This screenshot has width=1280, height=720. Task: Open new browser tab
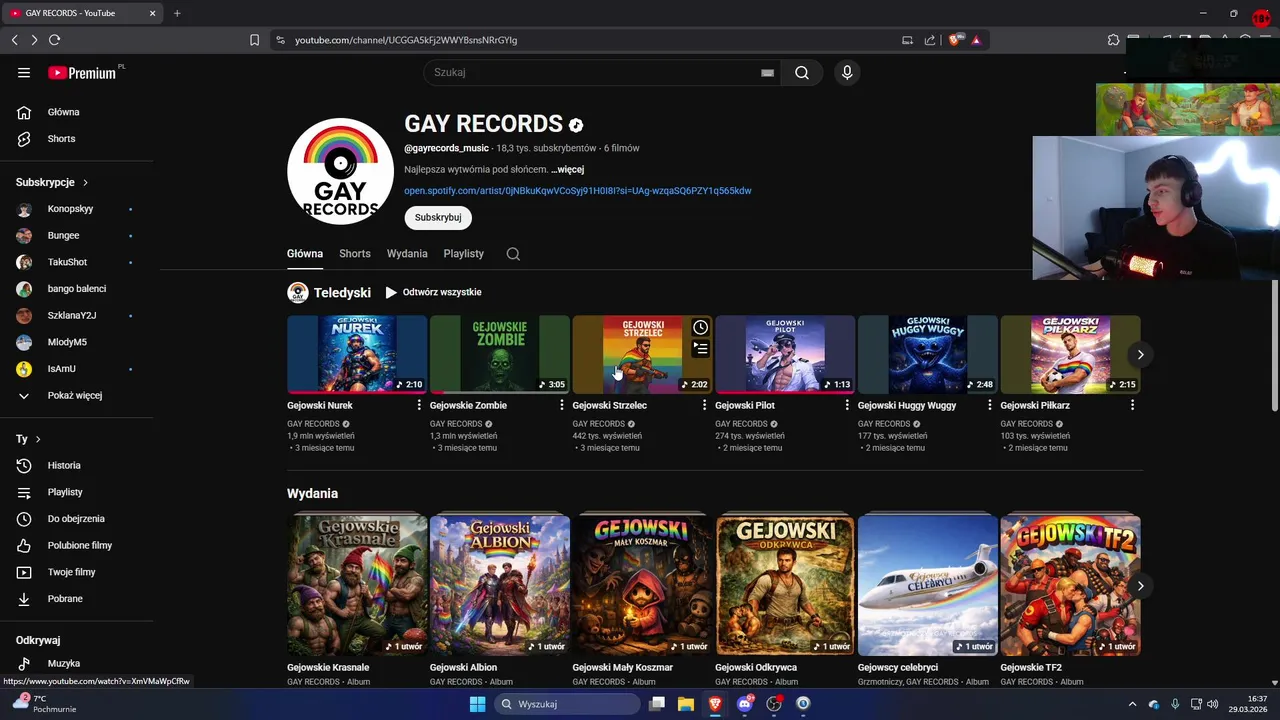pyautogui.click(x=177, y=13)
